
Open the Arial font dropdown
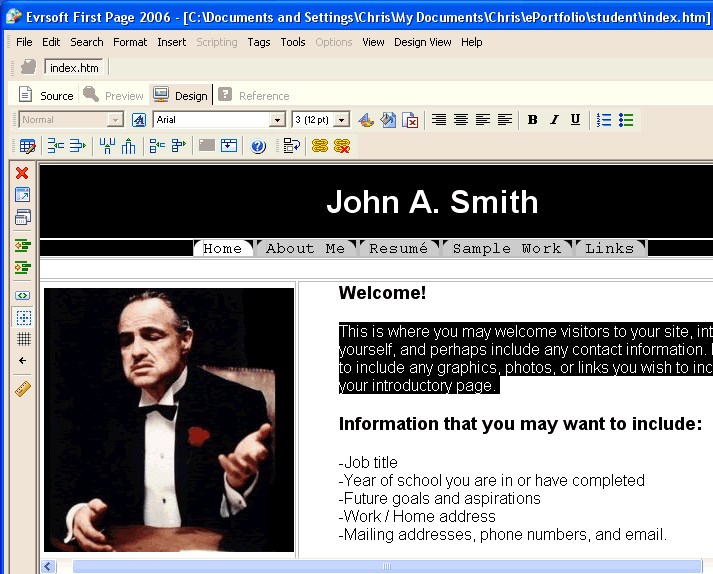tap(277, 120)
